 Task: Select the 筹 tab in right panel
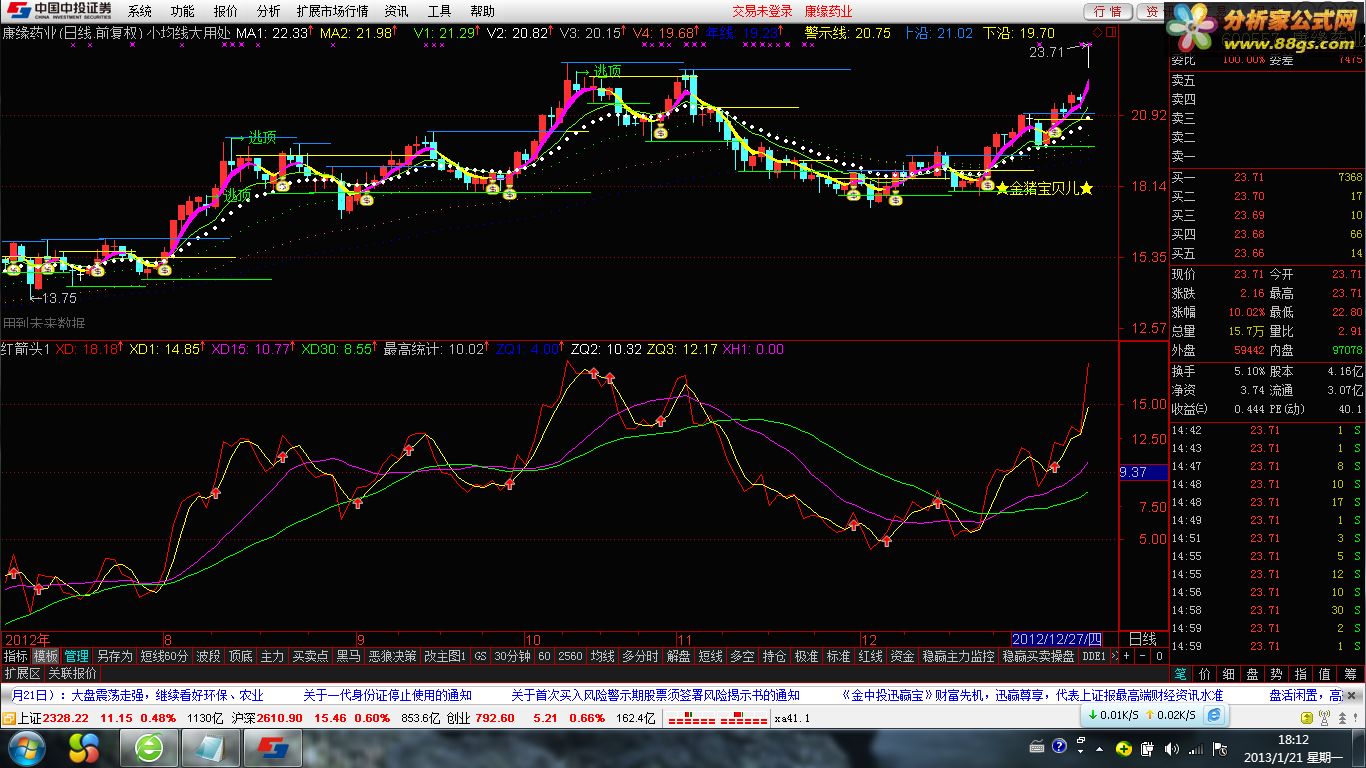click(x=1350, y=674)
